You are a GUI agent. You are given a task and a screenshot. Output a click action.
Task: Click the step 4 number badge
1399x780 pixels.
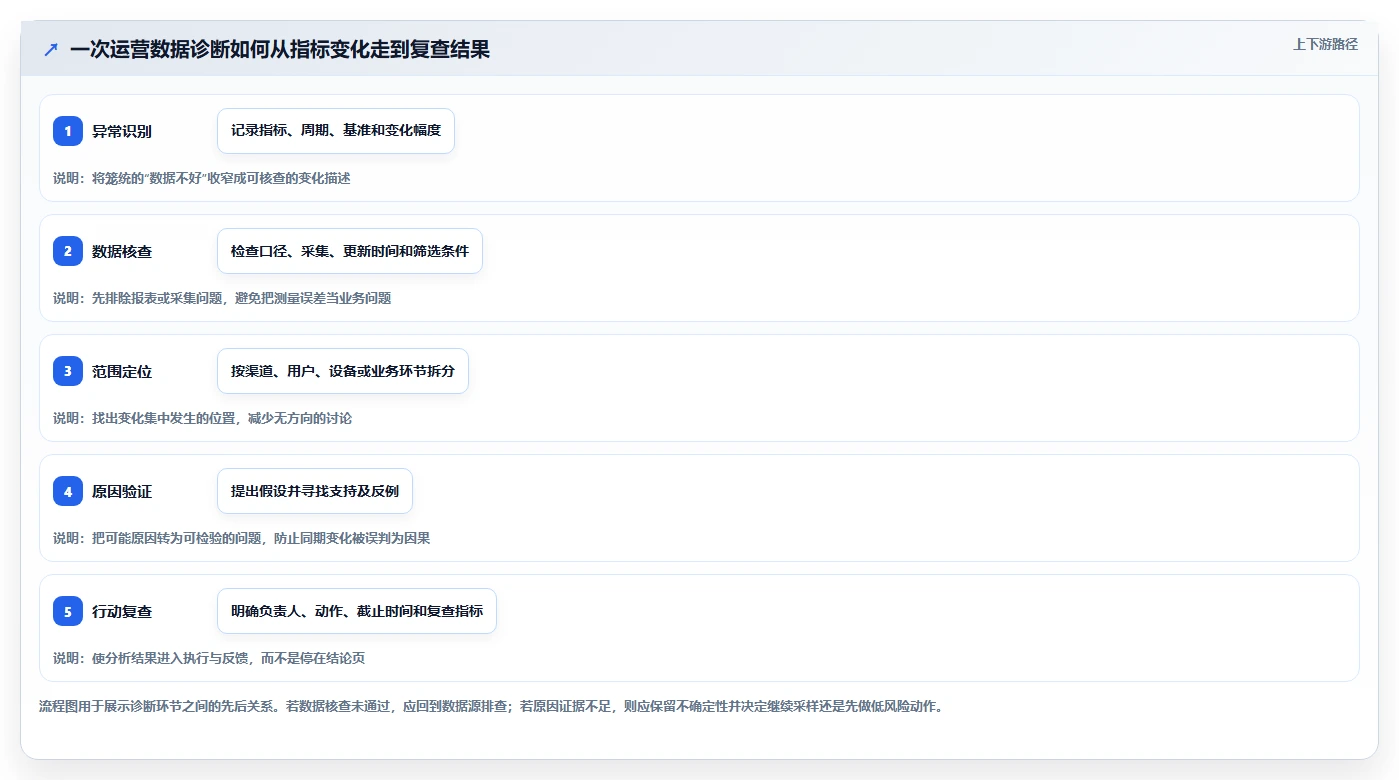pyautogui.click(x=68, y=491)
